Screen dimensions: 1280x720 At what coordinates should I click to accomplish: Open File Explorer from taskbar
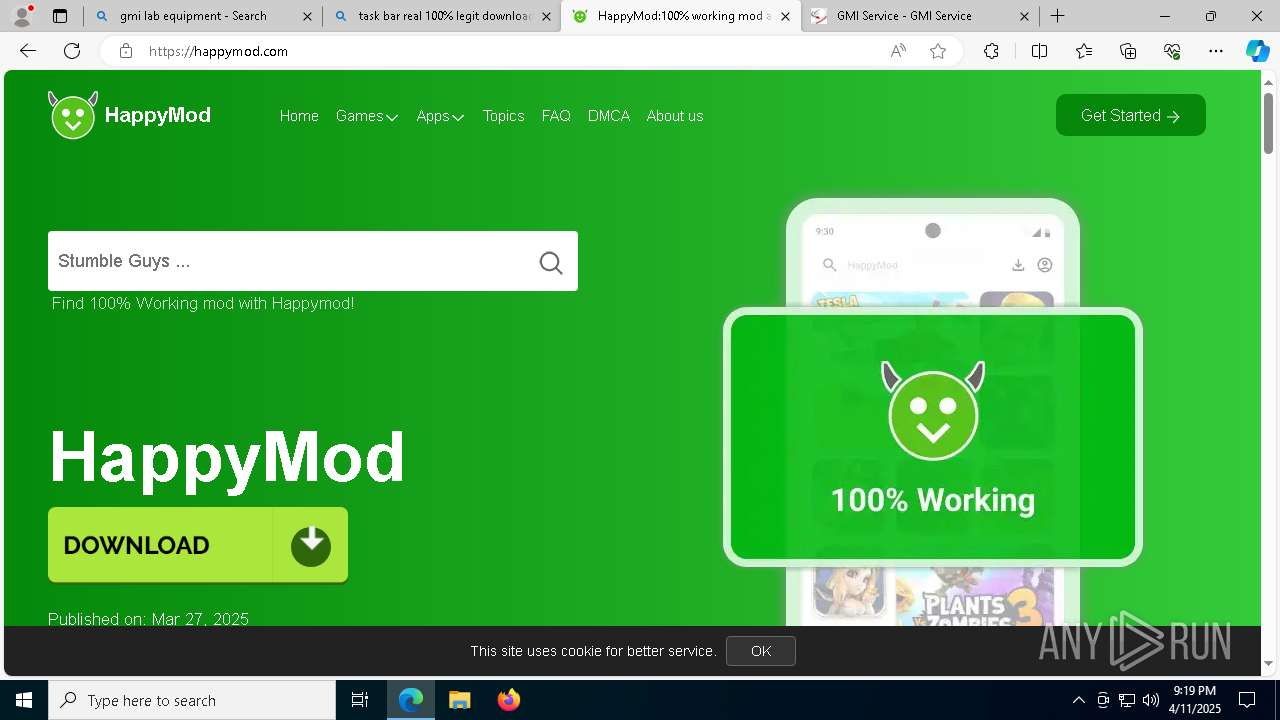point(459,700)
